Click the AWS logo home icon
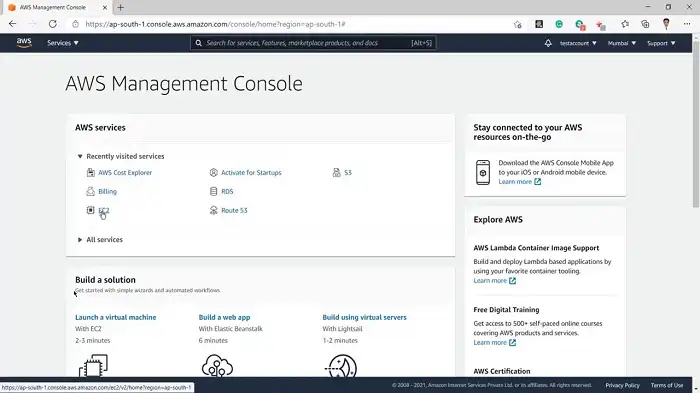Viewport: 700px width, 393px height. coord(24,43)
